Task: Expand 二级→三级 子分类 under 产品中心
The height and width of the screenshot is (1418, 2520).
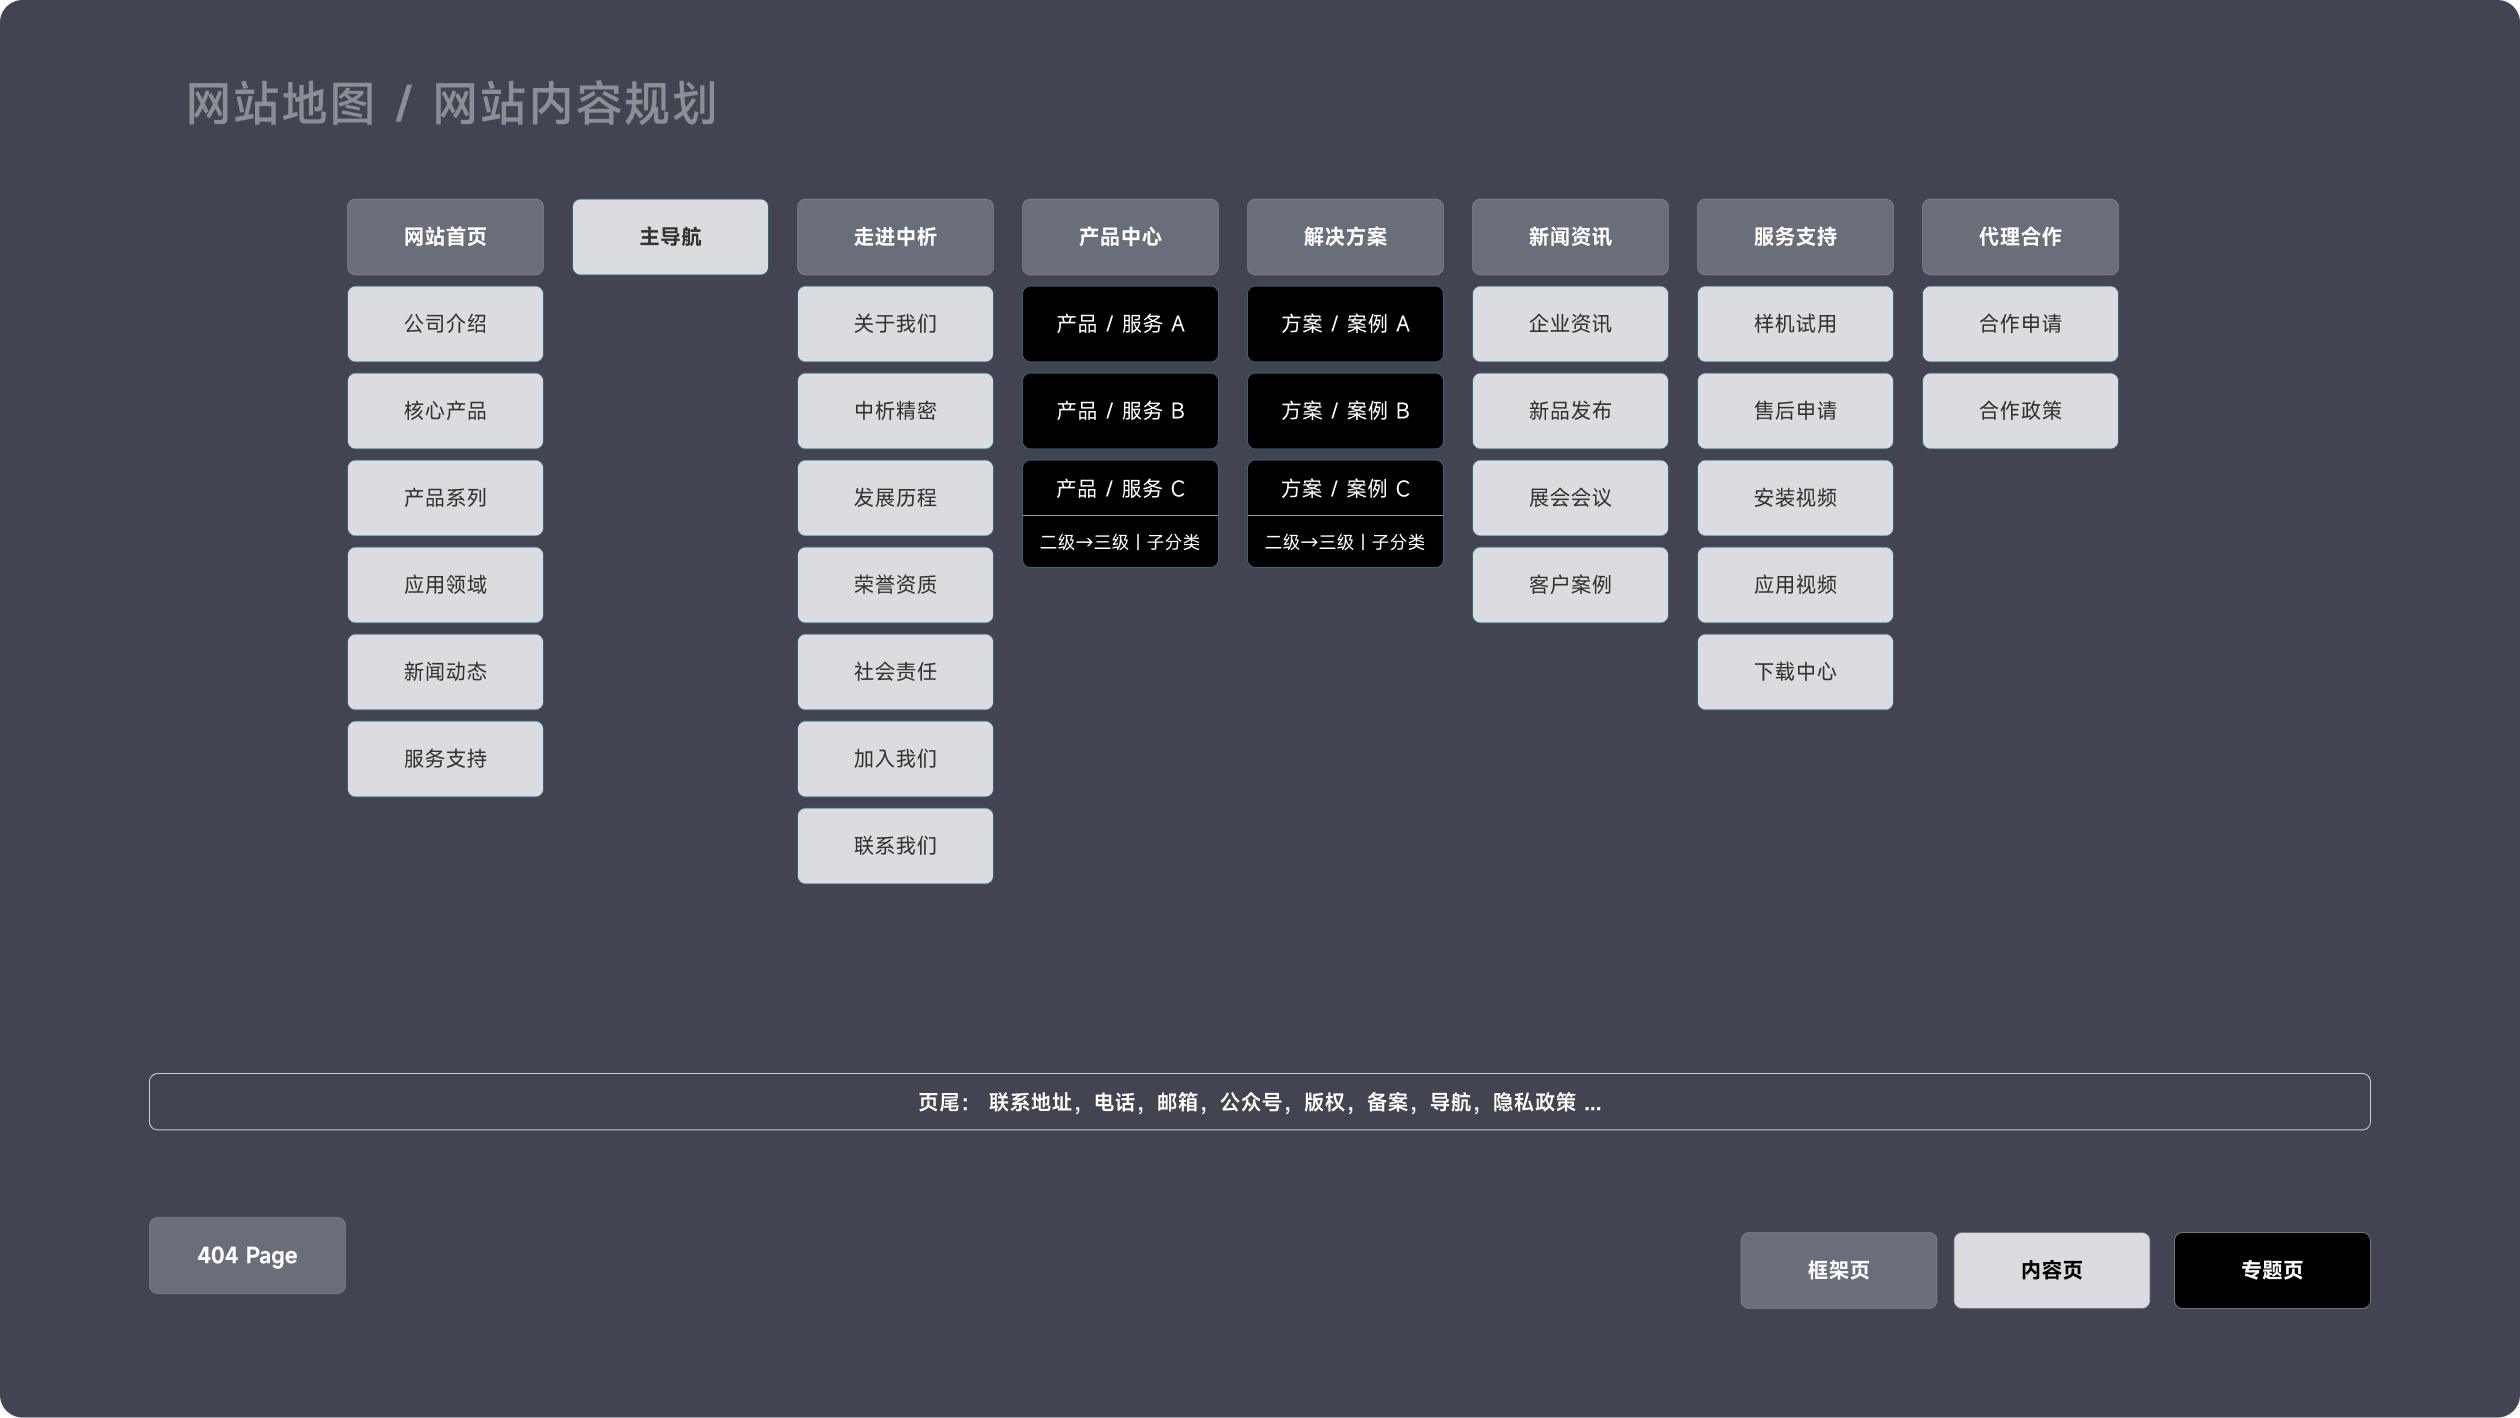Action: [1120, 542]
